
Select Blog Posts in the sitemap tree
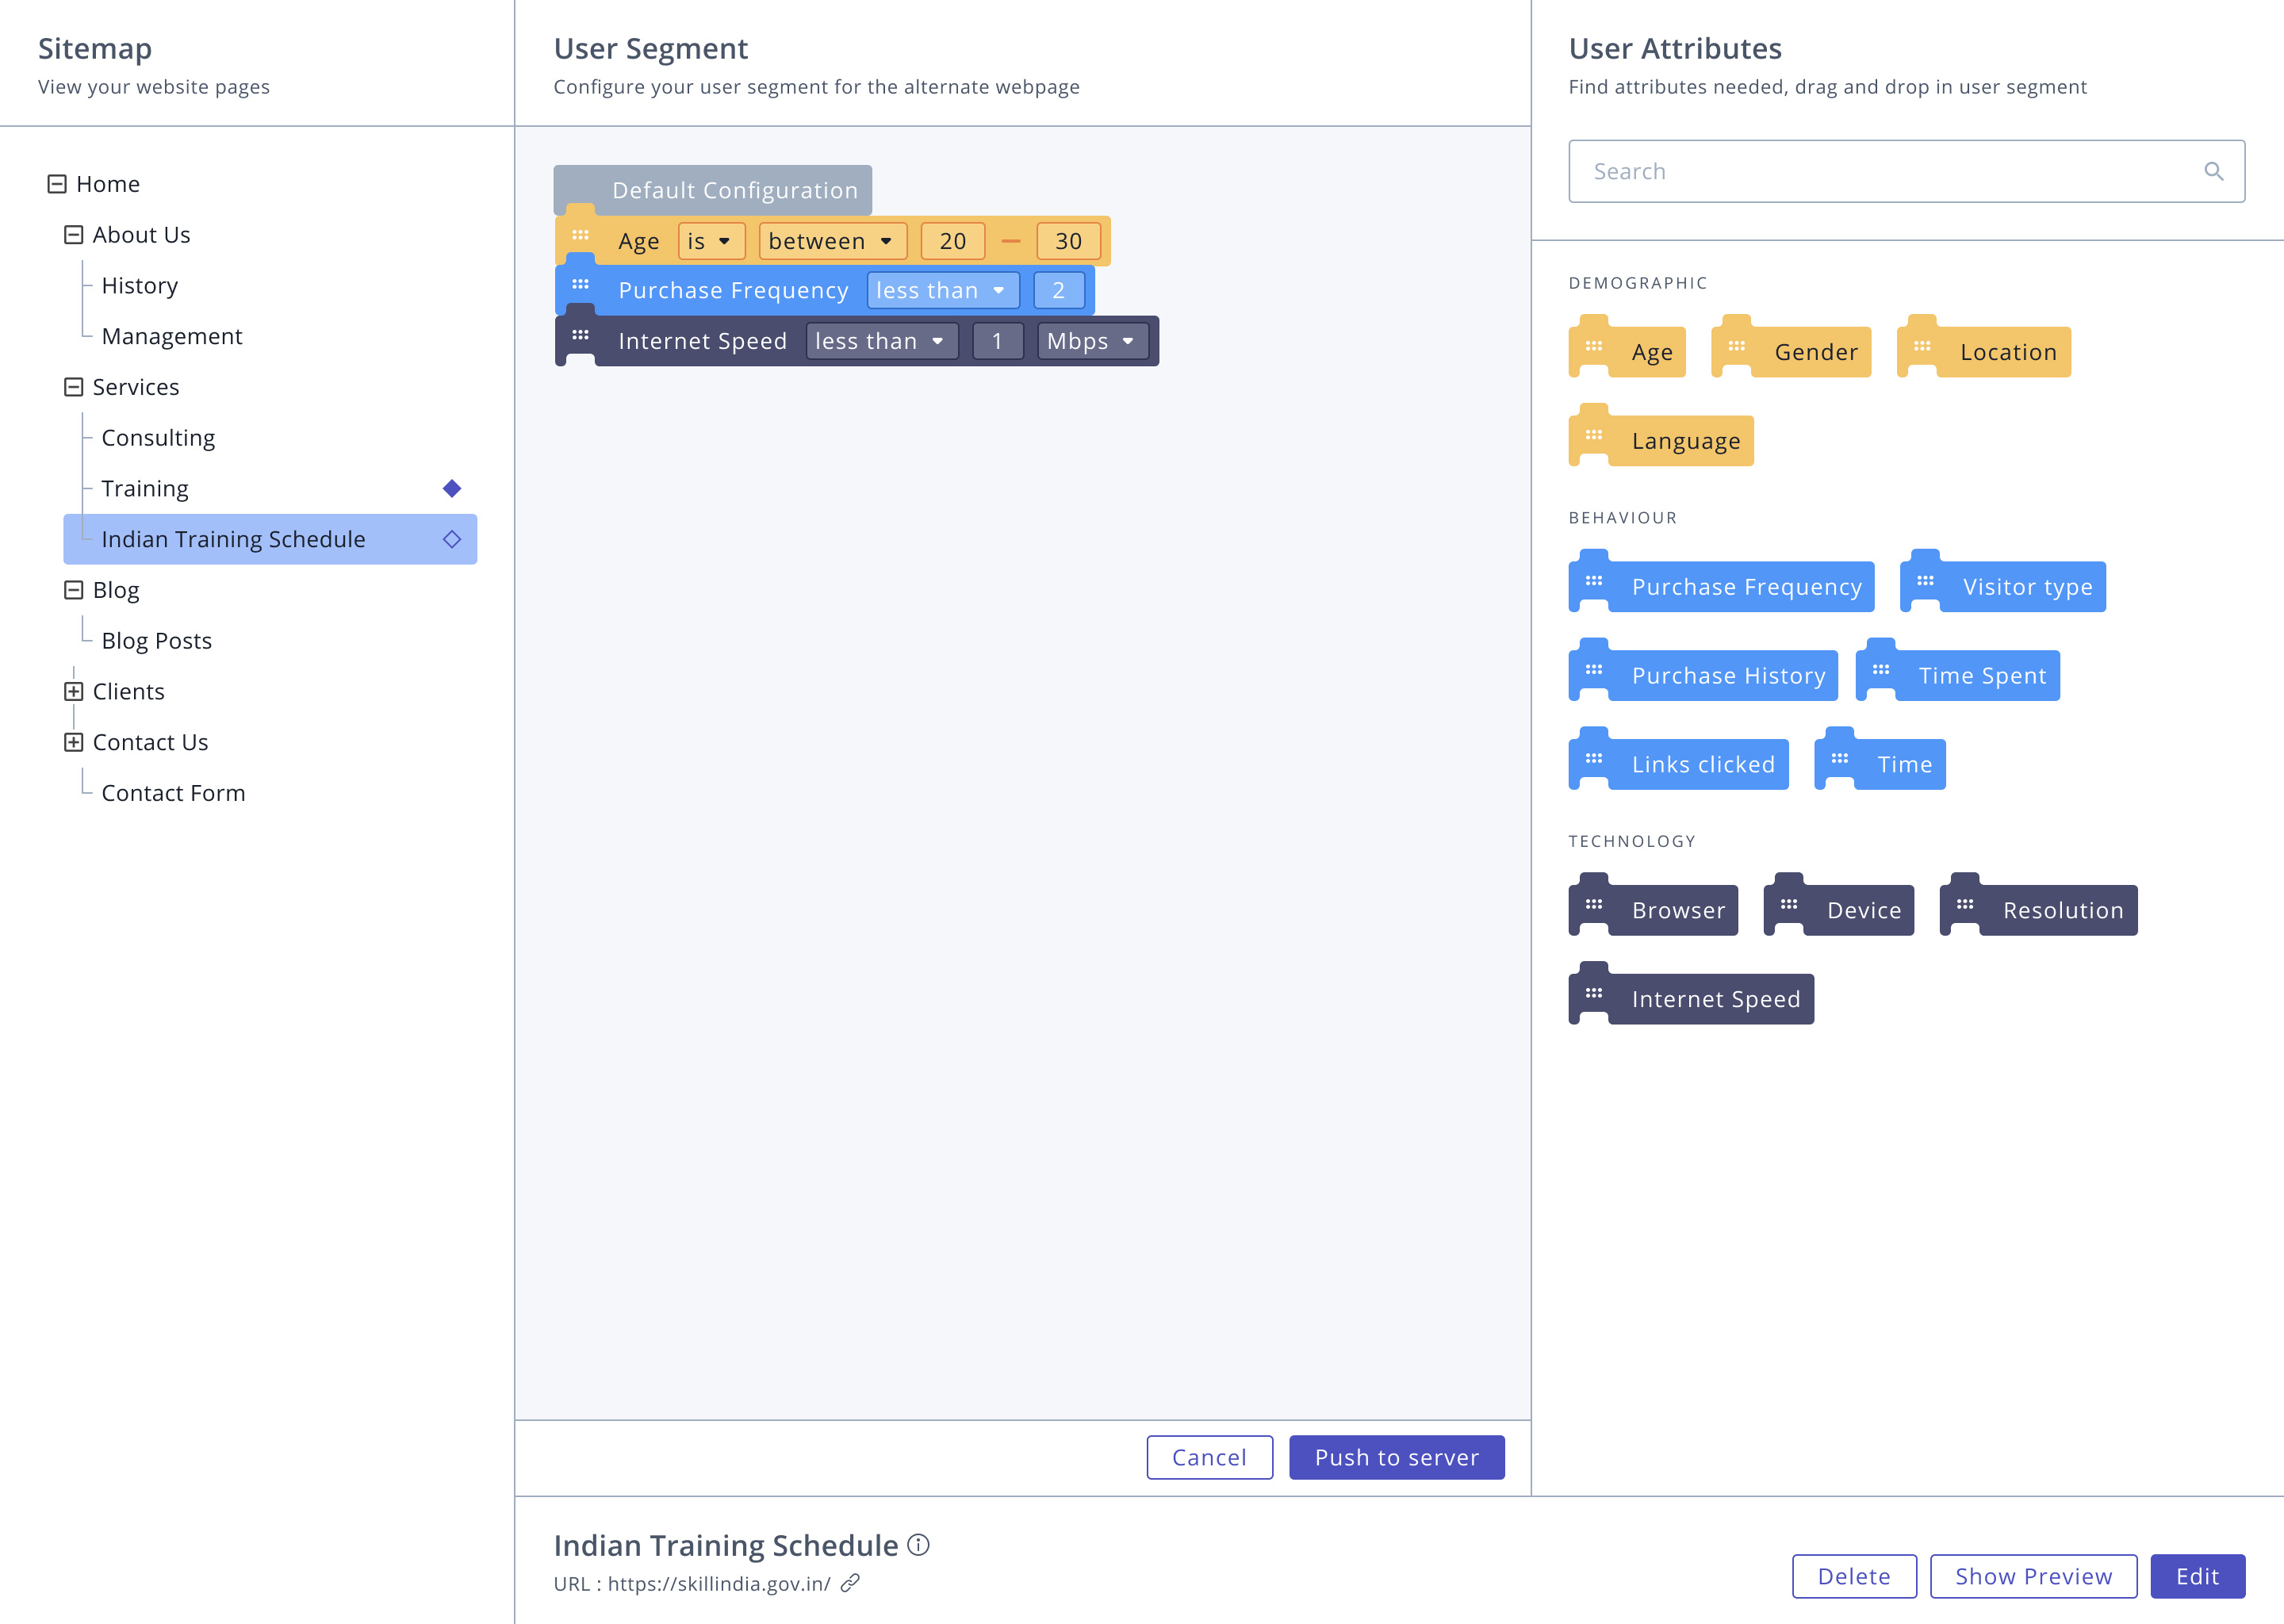(156, 640)
